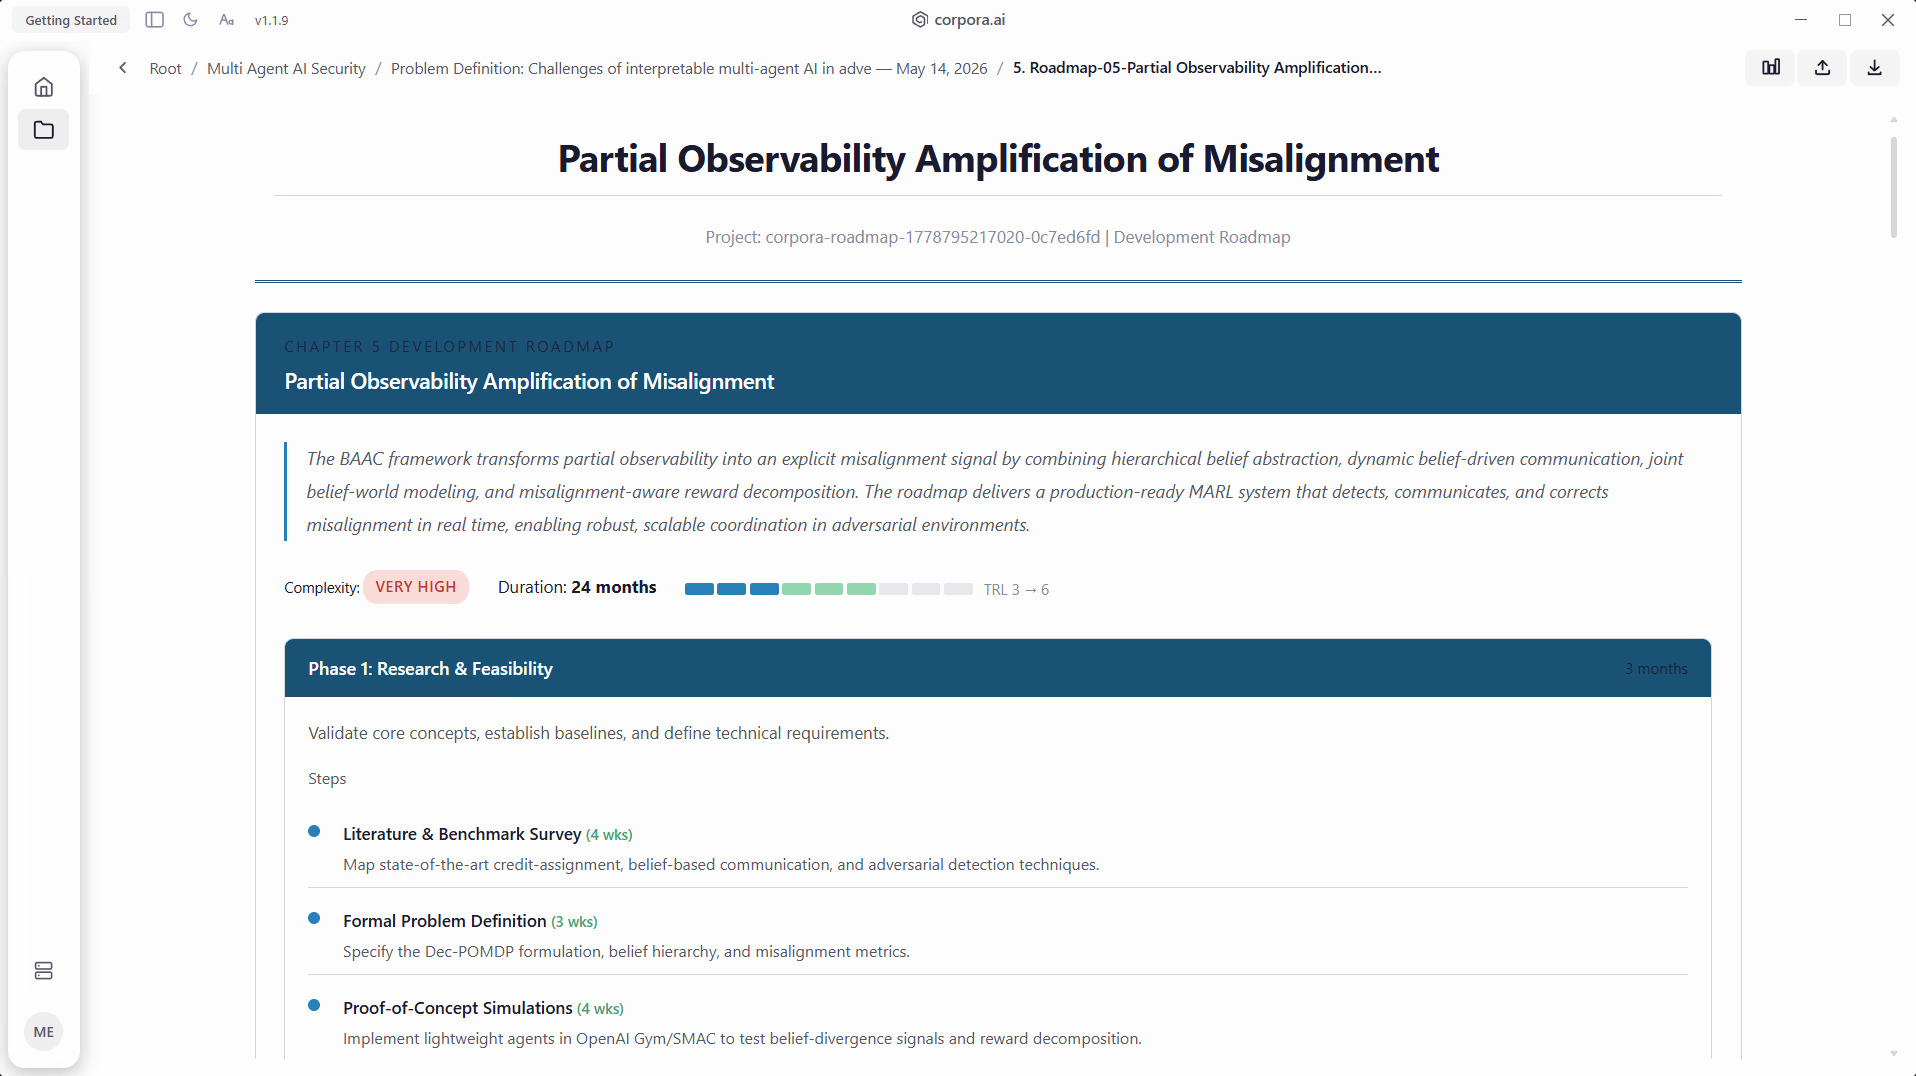
Task: Open Problem Definition breadcrumb link
Action: point(689,68)
